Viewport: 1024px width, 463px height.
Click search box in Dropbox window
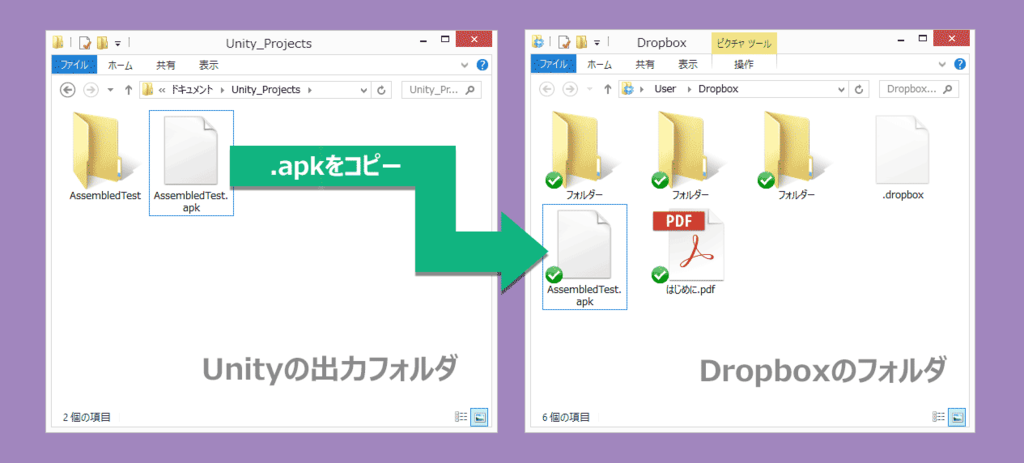(920, 89)
